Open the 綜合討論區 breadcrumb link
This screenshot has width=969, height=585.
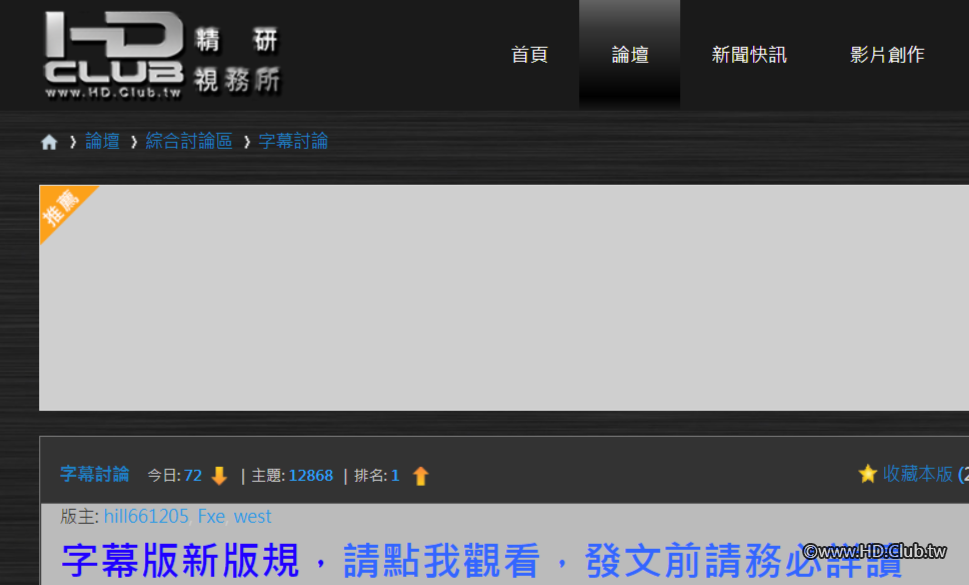(x=188, y=141)
